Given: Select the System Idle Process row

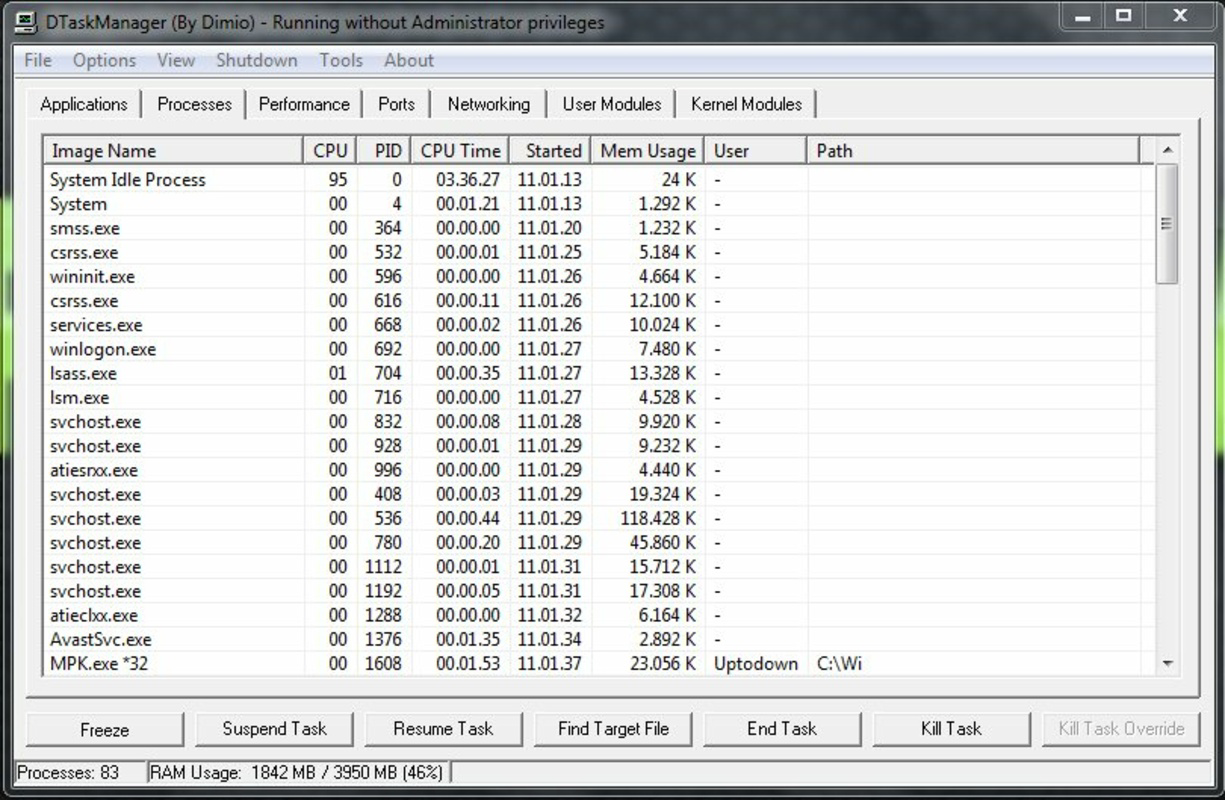Looking at the screenshot, I should 598,180.
